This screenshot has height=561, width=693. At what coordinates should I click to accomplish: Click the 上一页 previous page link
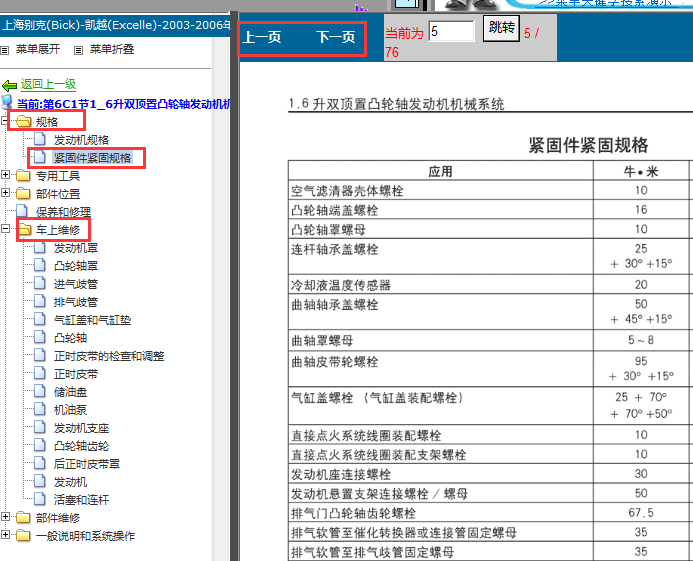click(x=262, y=37)
